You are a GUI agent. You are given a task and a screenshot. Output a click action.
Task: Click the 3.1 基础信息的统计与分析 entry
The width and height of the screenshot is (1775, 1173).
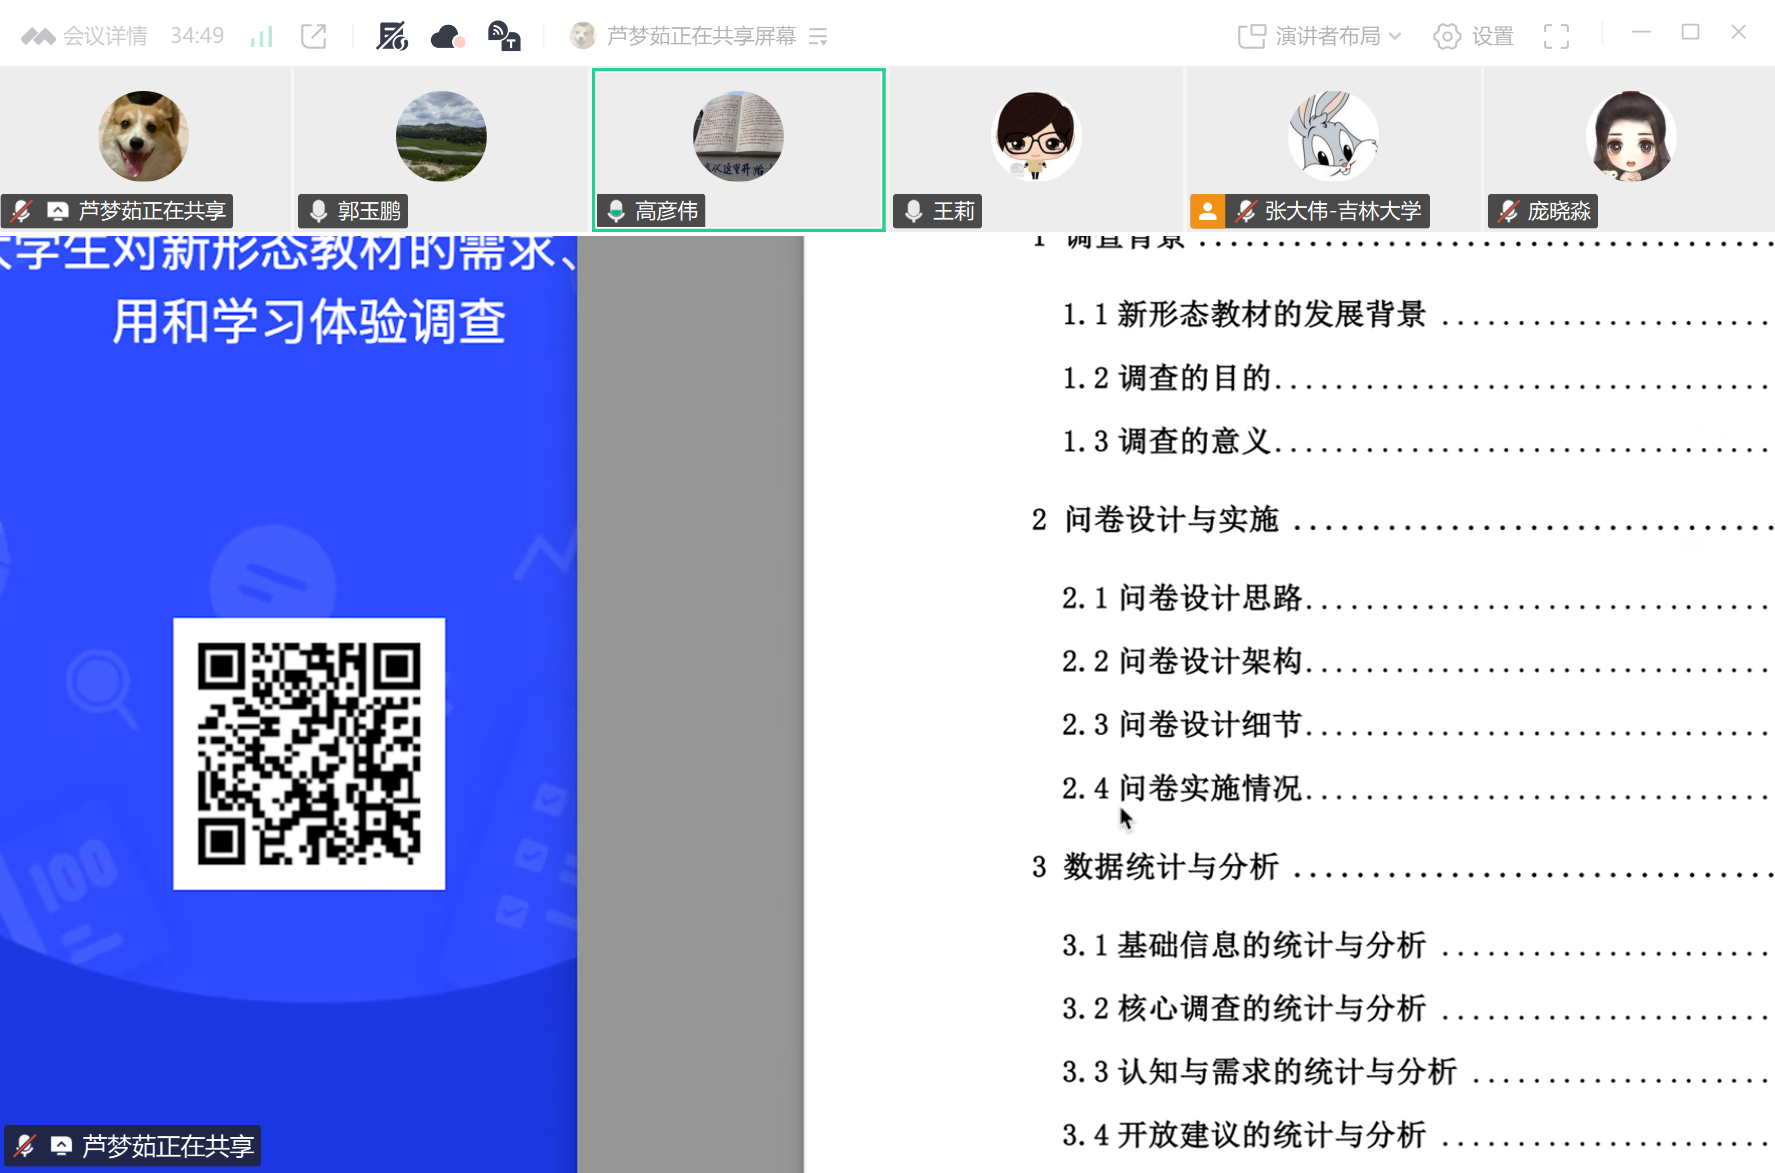point(1243,945)
